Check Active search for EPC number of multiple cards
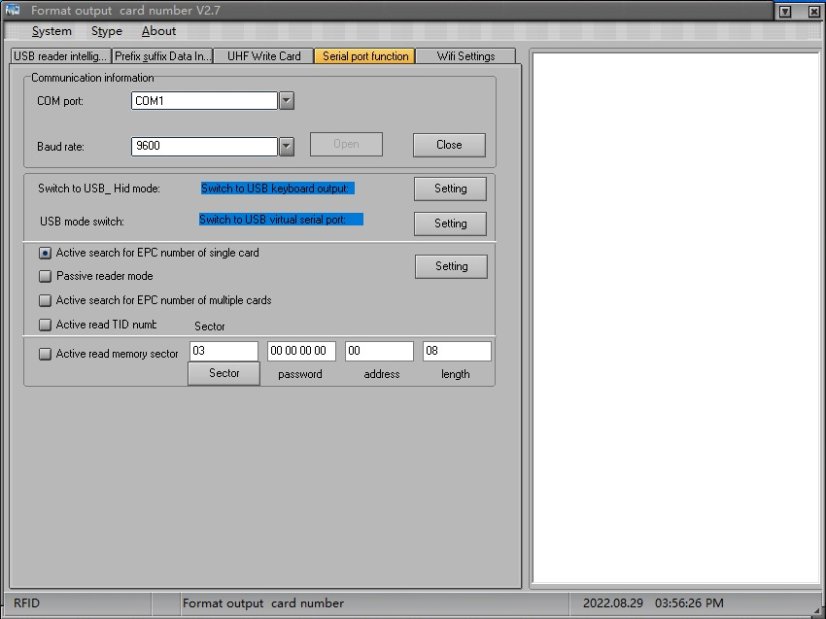826x619 pixels. [44, 300]
